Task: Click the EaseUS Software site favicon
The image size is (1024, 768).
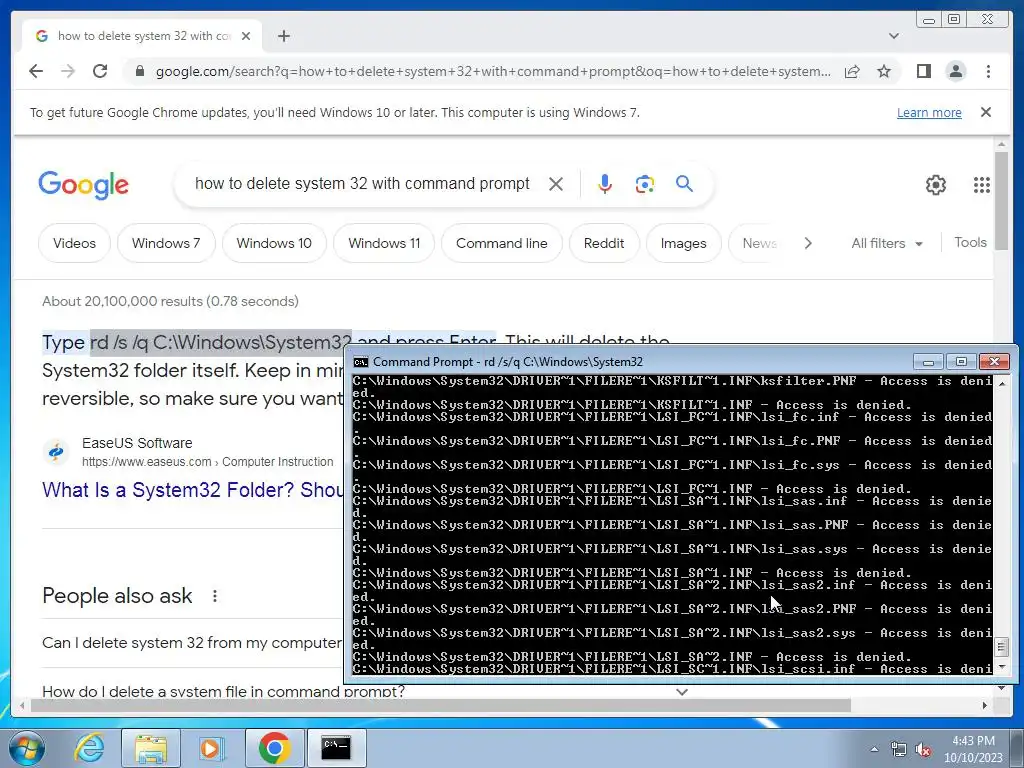Action: pyautogui.click(x=56, y=452)
